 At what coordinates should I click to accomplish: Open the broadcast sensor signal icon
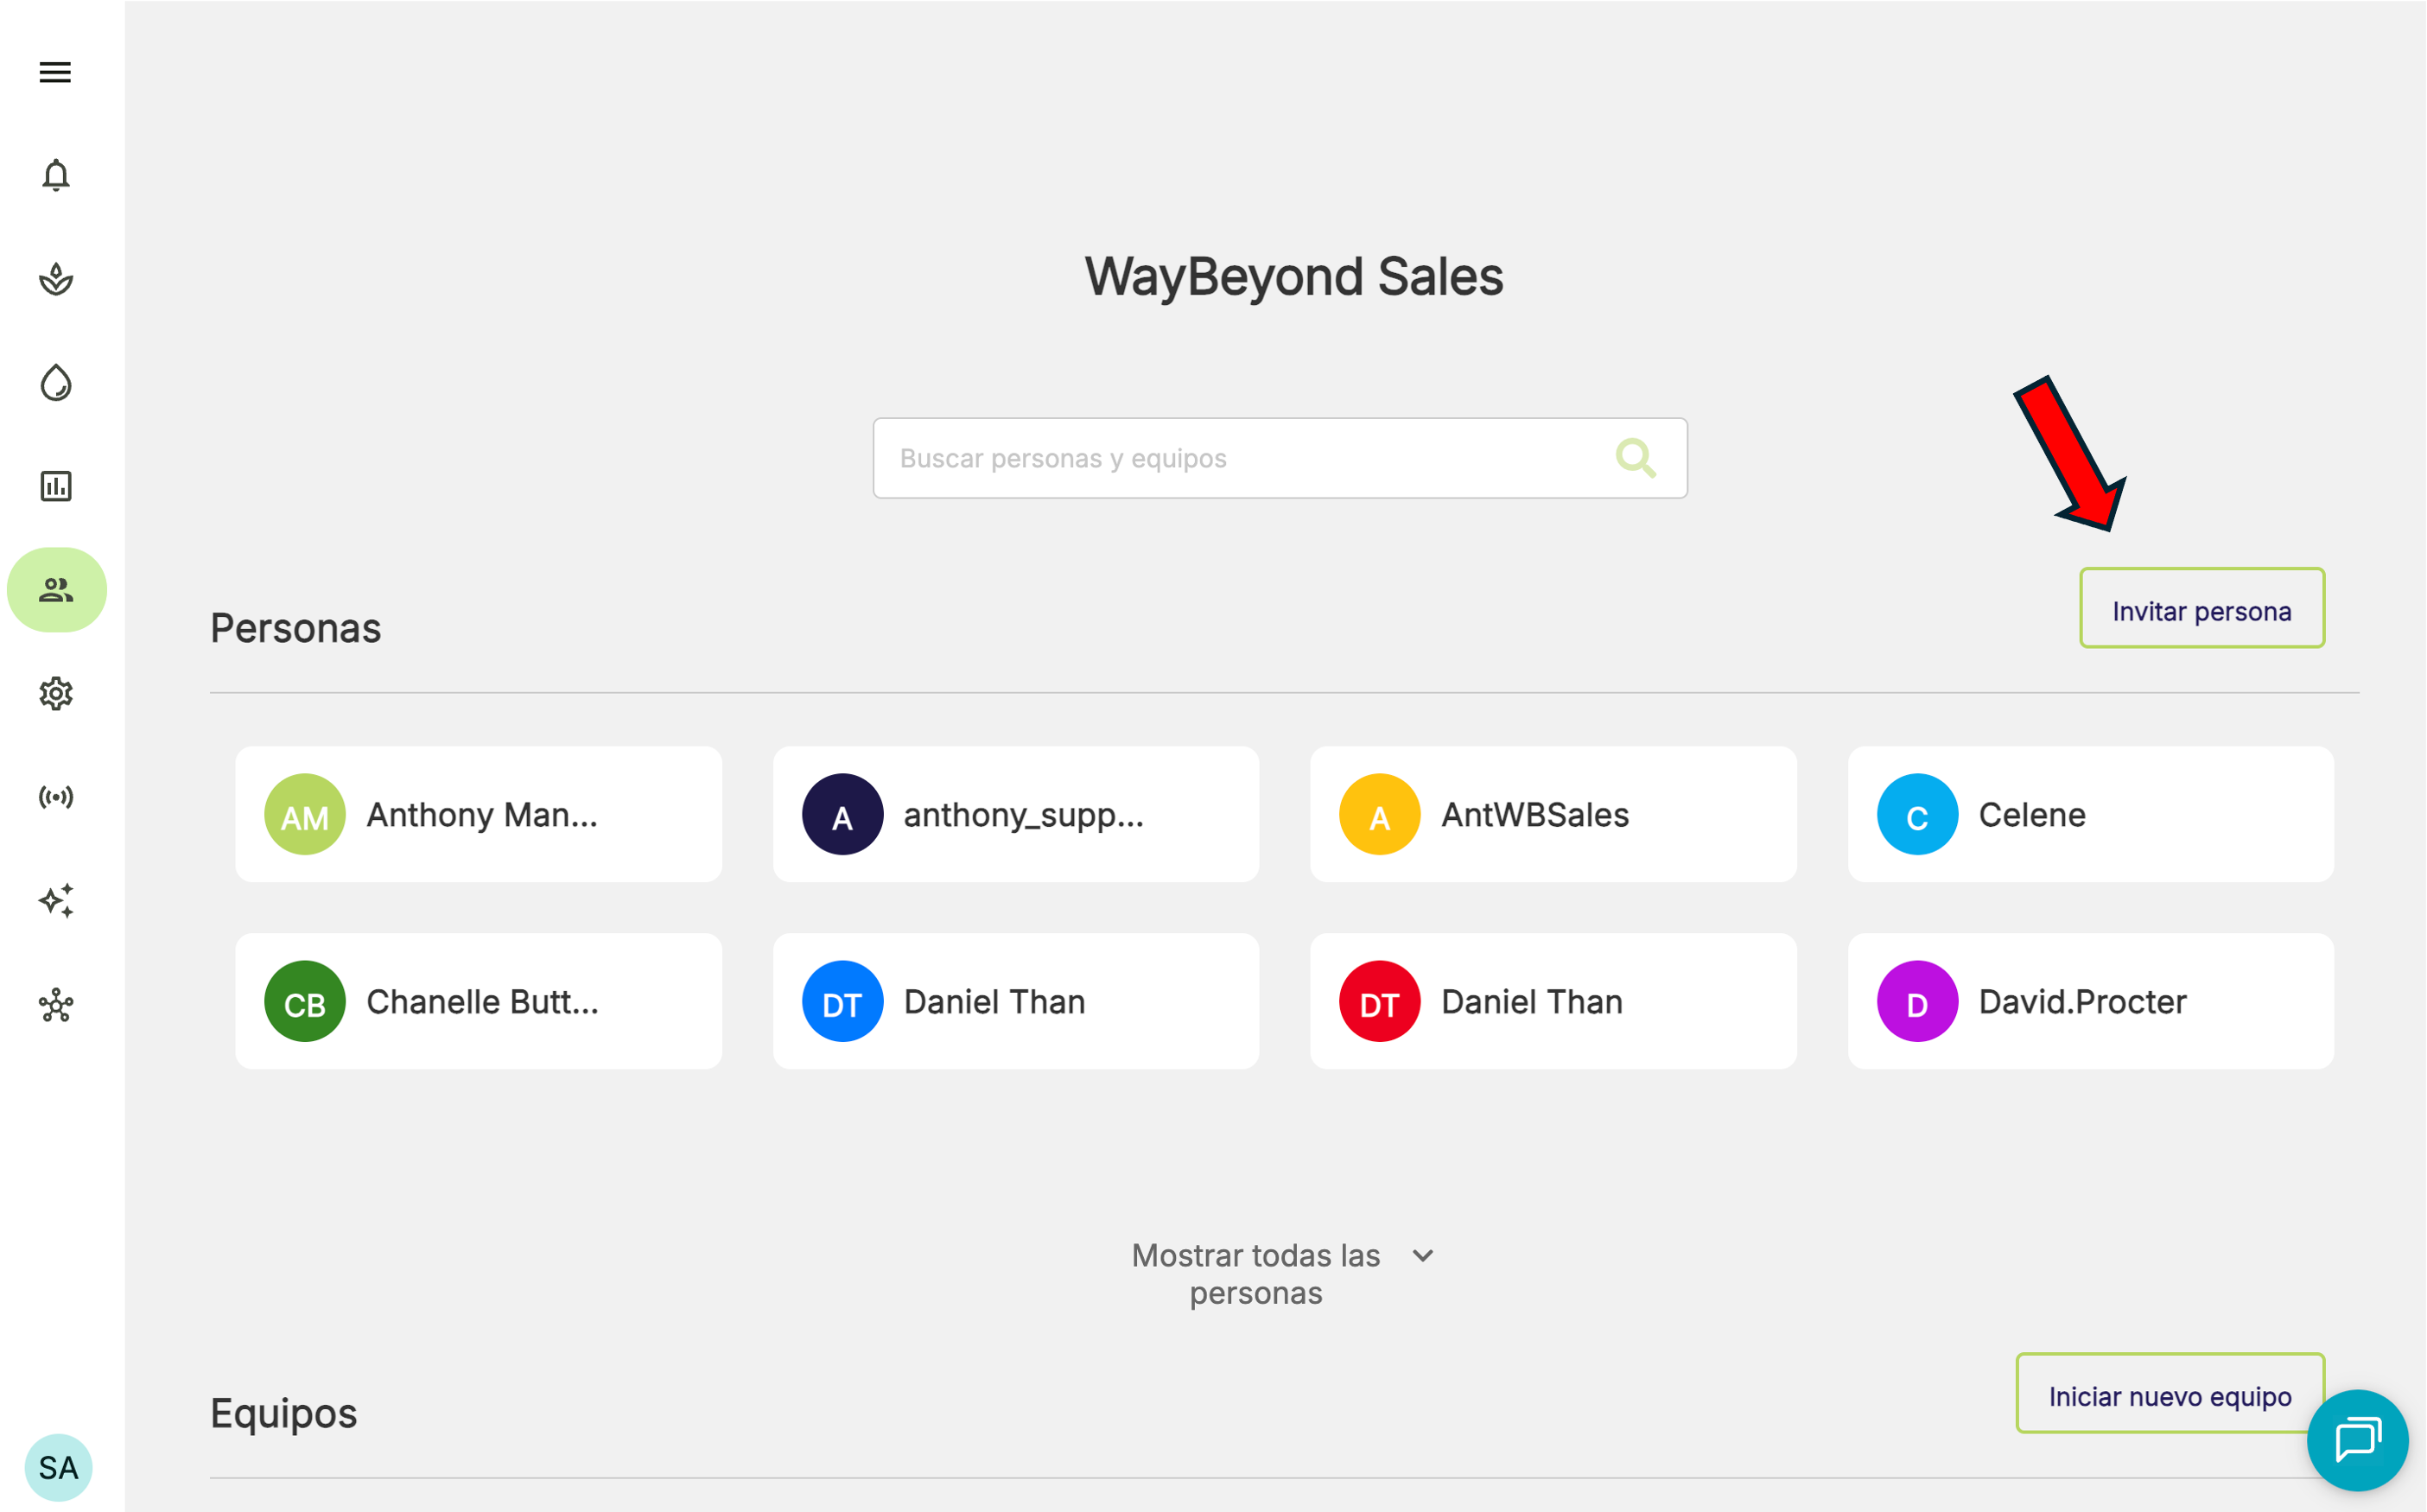(x=56, y=797)
